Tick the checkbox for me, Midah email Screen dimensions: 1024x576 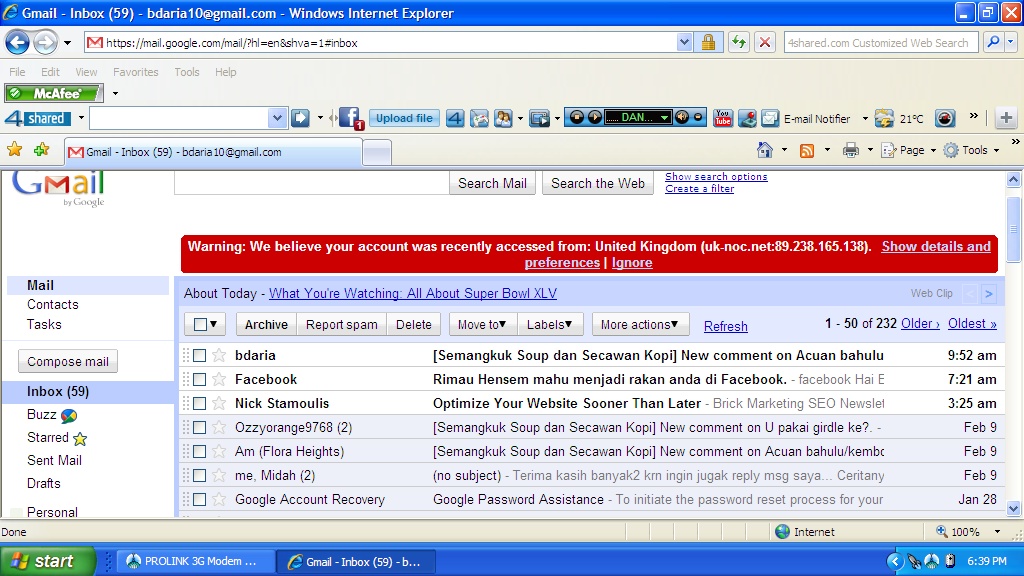click(x=200, y=475)
